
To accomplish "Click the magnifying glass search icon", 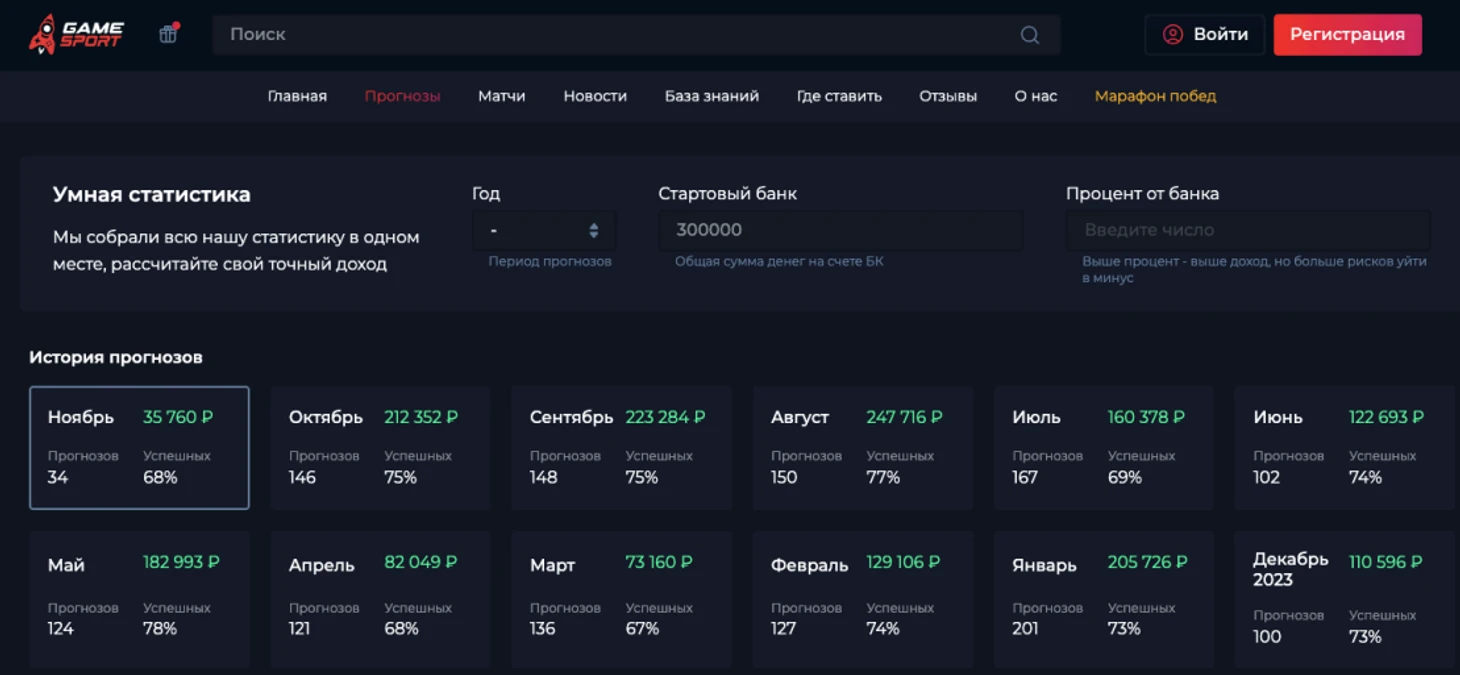I will click(x=1029, y=35).
